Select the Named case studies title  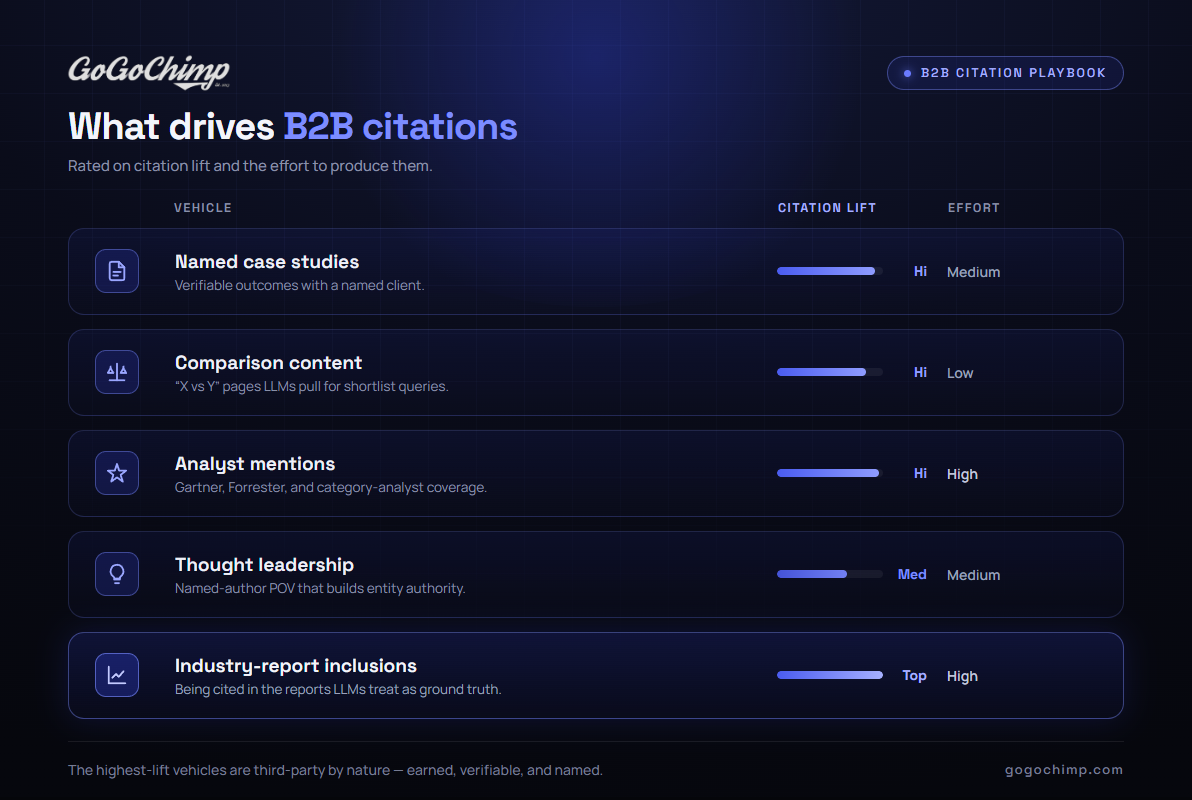267,262
